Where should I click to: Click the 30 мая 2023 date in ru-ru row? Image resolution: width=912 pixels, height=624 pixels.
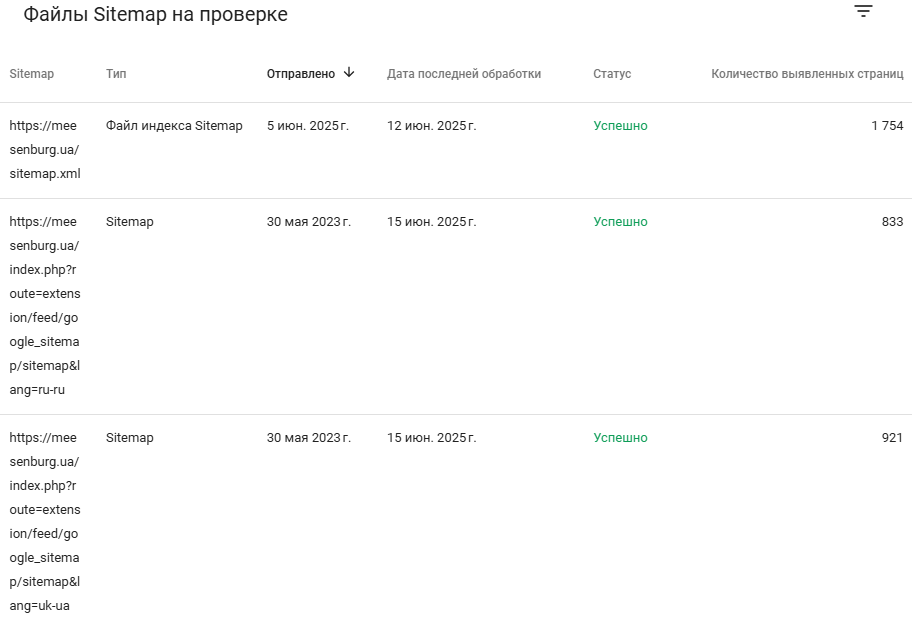click(x=309, y=222)
